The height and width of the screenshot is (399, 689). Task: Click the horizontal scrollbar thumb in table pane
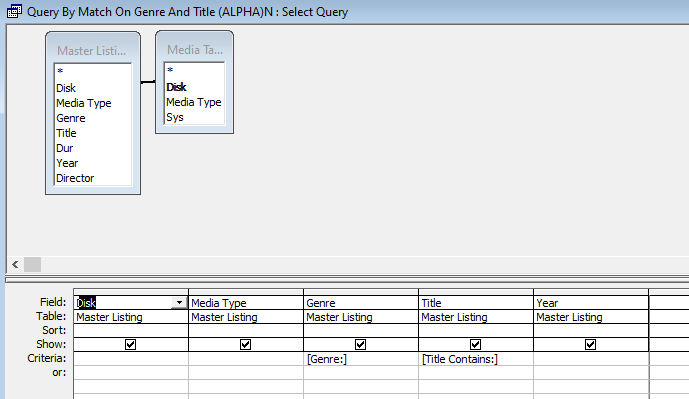(x=33, y=265)
